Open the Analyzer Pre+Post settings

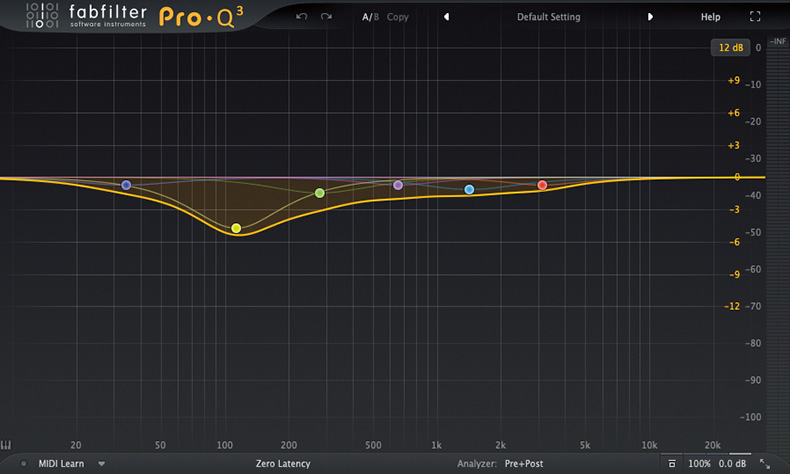tap(524, 463)
